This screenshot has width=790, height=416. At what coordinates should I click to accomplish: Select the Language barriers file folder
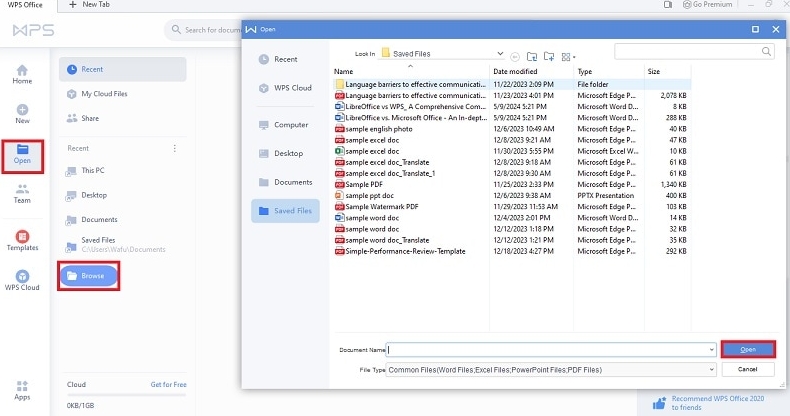(511, 84)
